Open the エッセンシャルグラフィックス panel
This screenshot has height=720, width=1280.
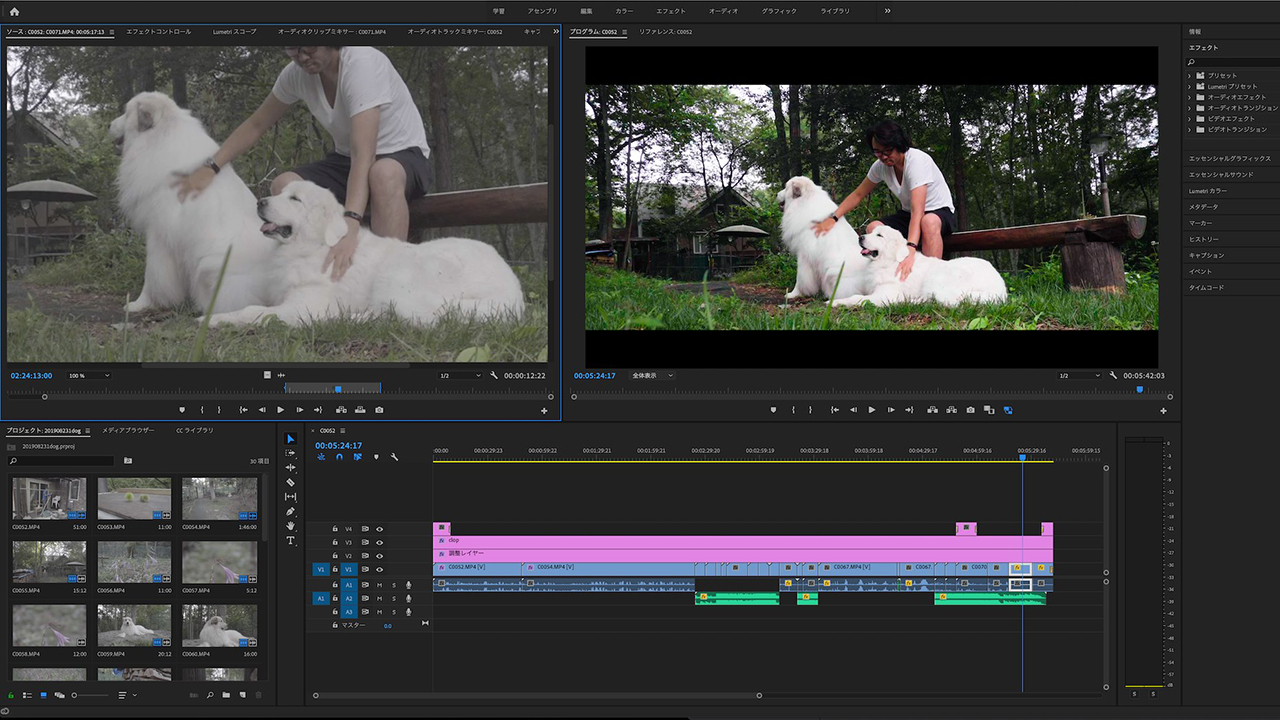pyautogui.click(x=1229, y=158)
